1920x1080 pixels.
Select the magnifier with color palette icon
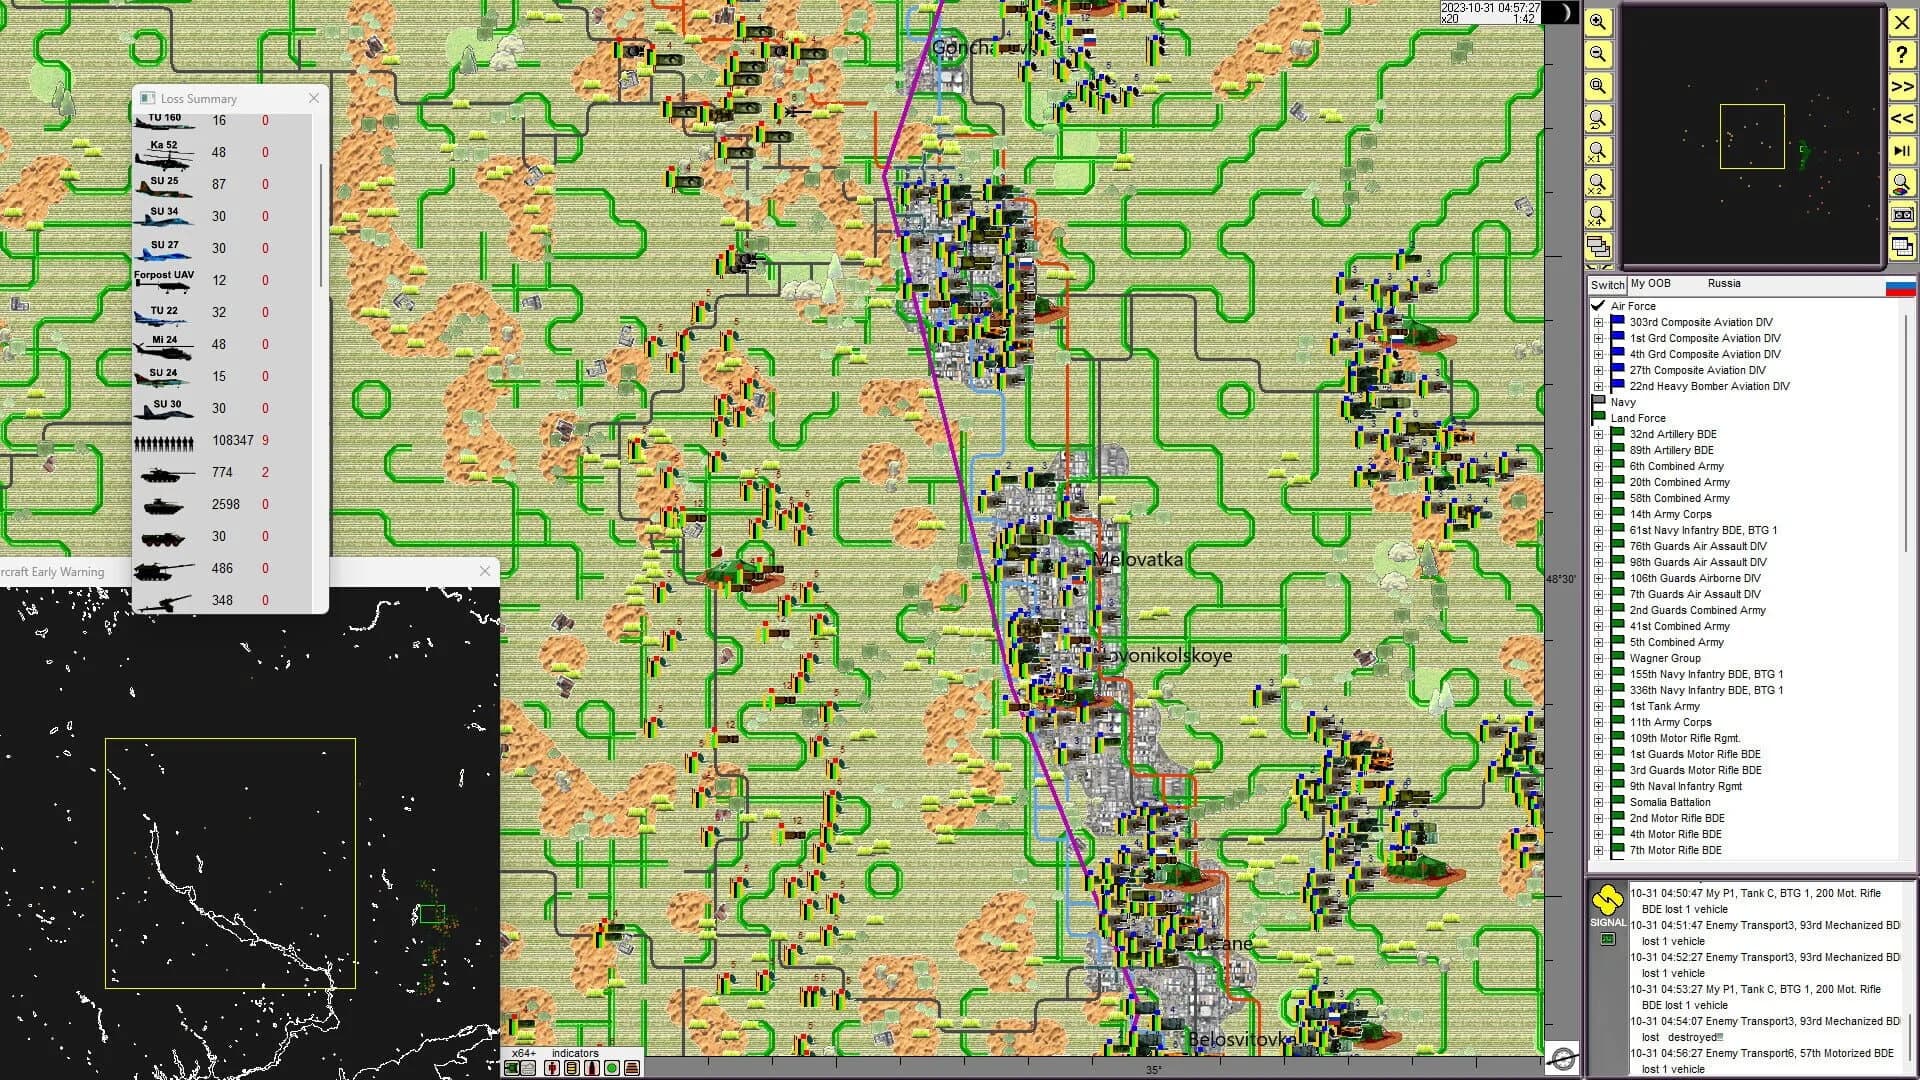[1901, 184]
